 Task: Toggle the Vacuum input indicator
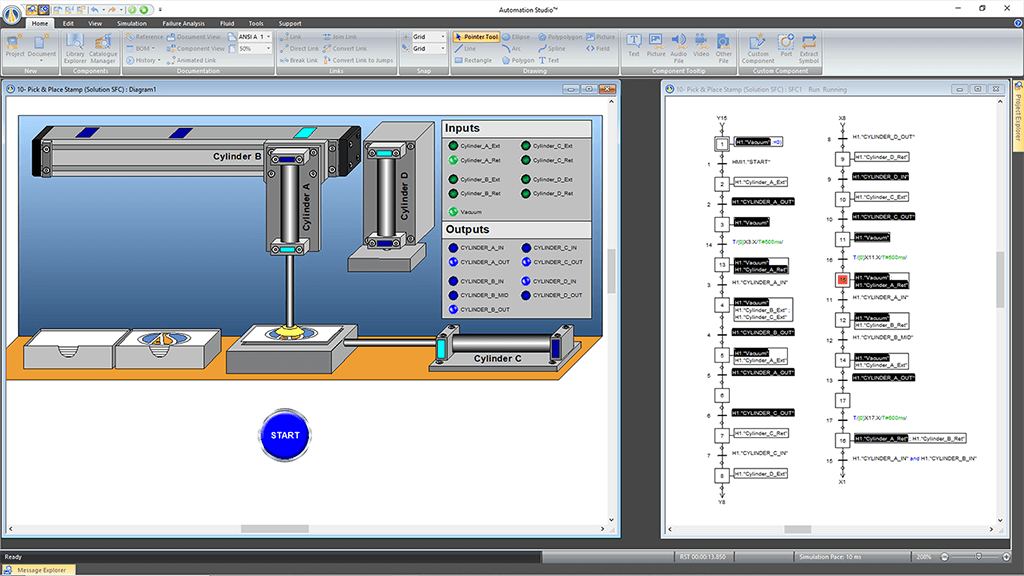tap(453, 212)
